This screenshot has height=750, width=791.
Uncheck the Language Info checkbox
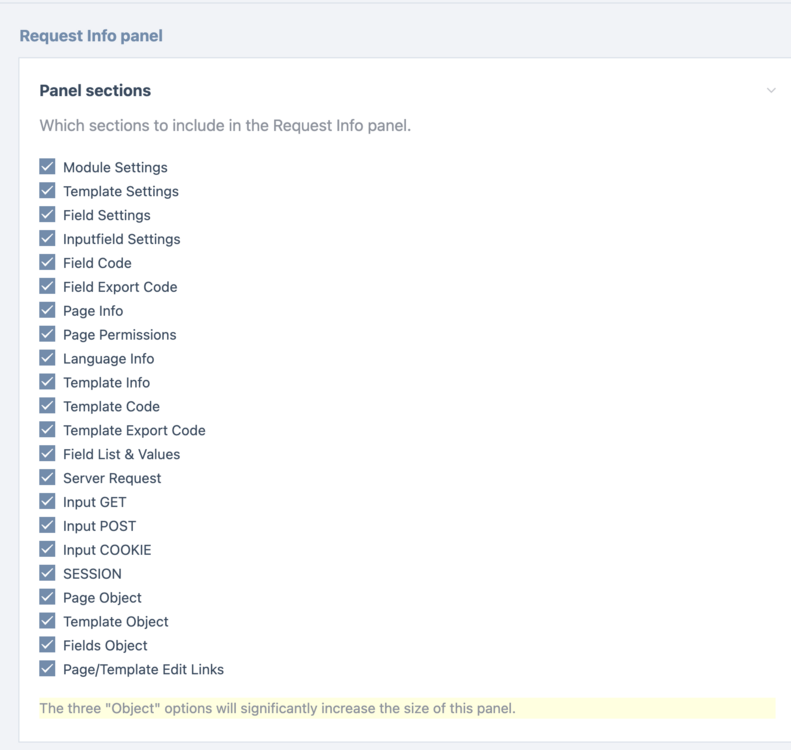click(x=47, y=358)
